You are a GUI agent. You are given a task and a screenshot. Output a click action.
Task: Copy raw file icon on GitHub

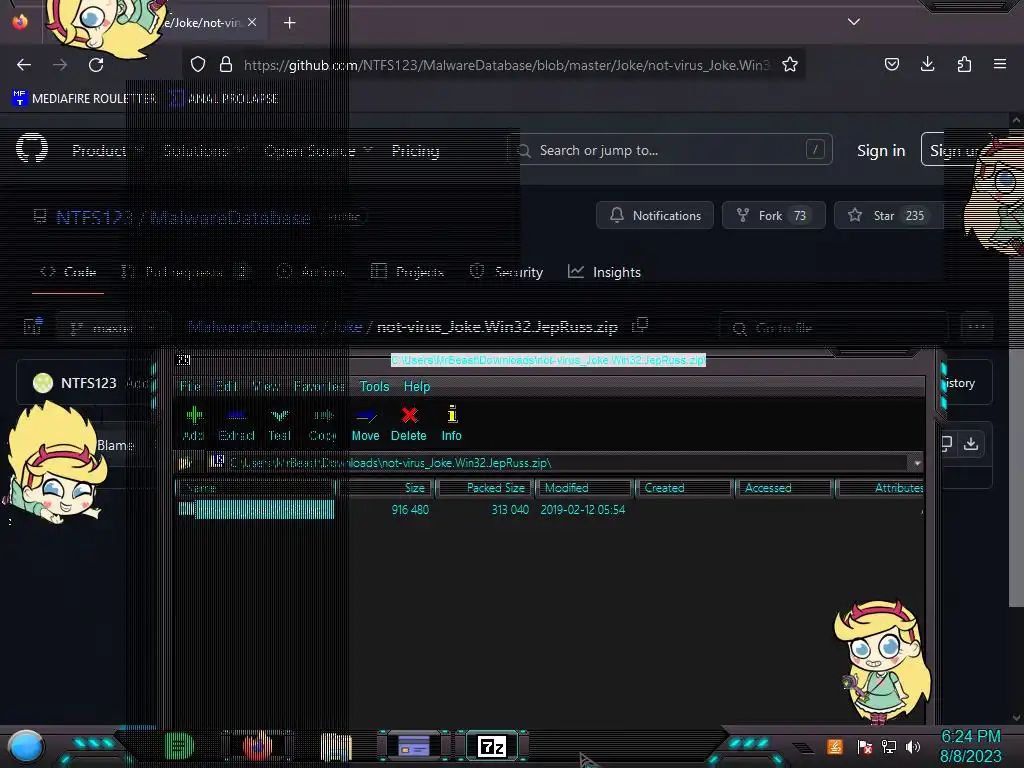[945, 444]
